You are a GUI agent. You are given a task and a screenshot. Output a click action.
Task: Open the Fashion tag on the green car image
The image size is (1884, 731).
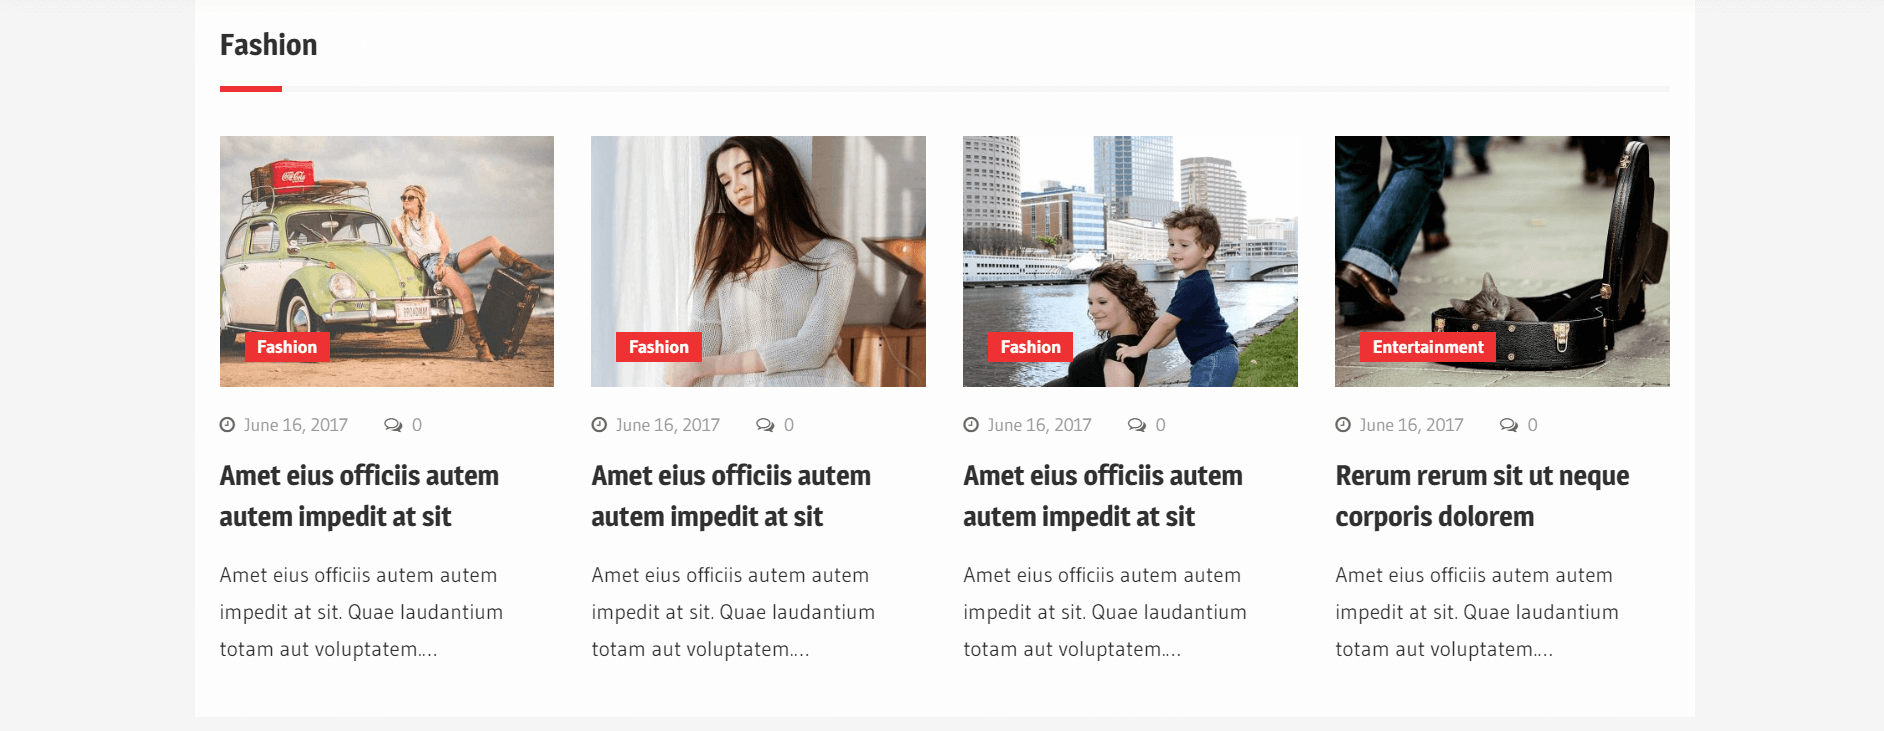click(287, 347)
